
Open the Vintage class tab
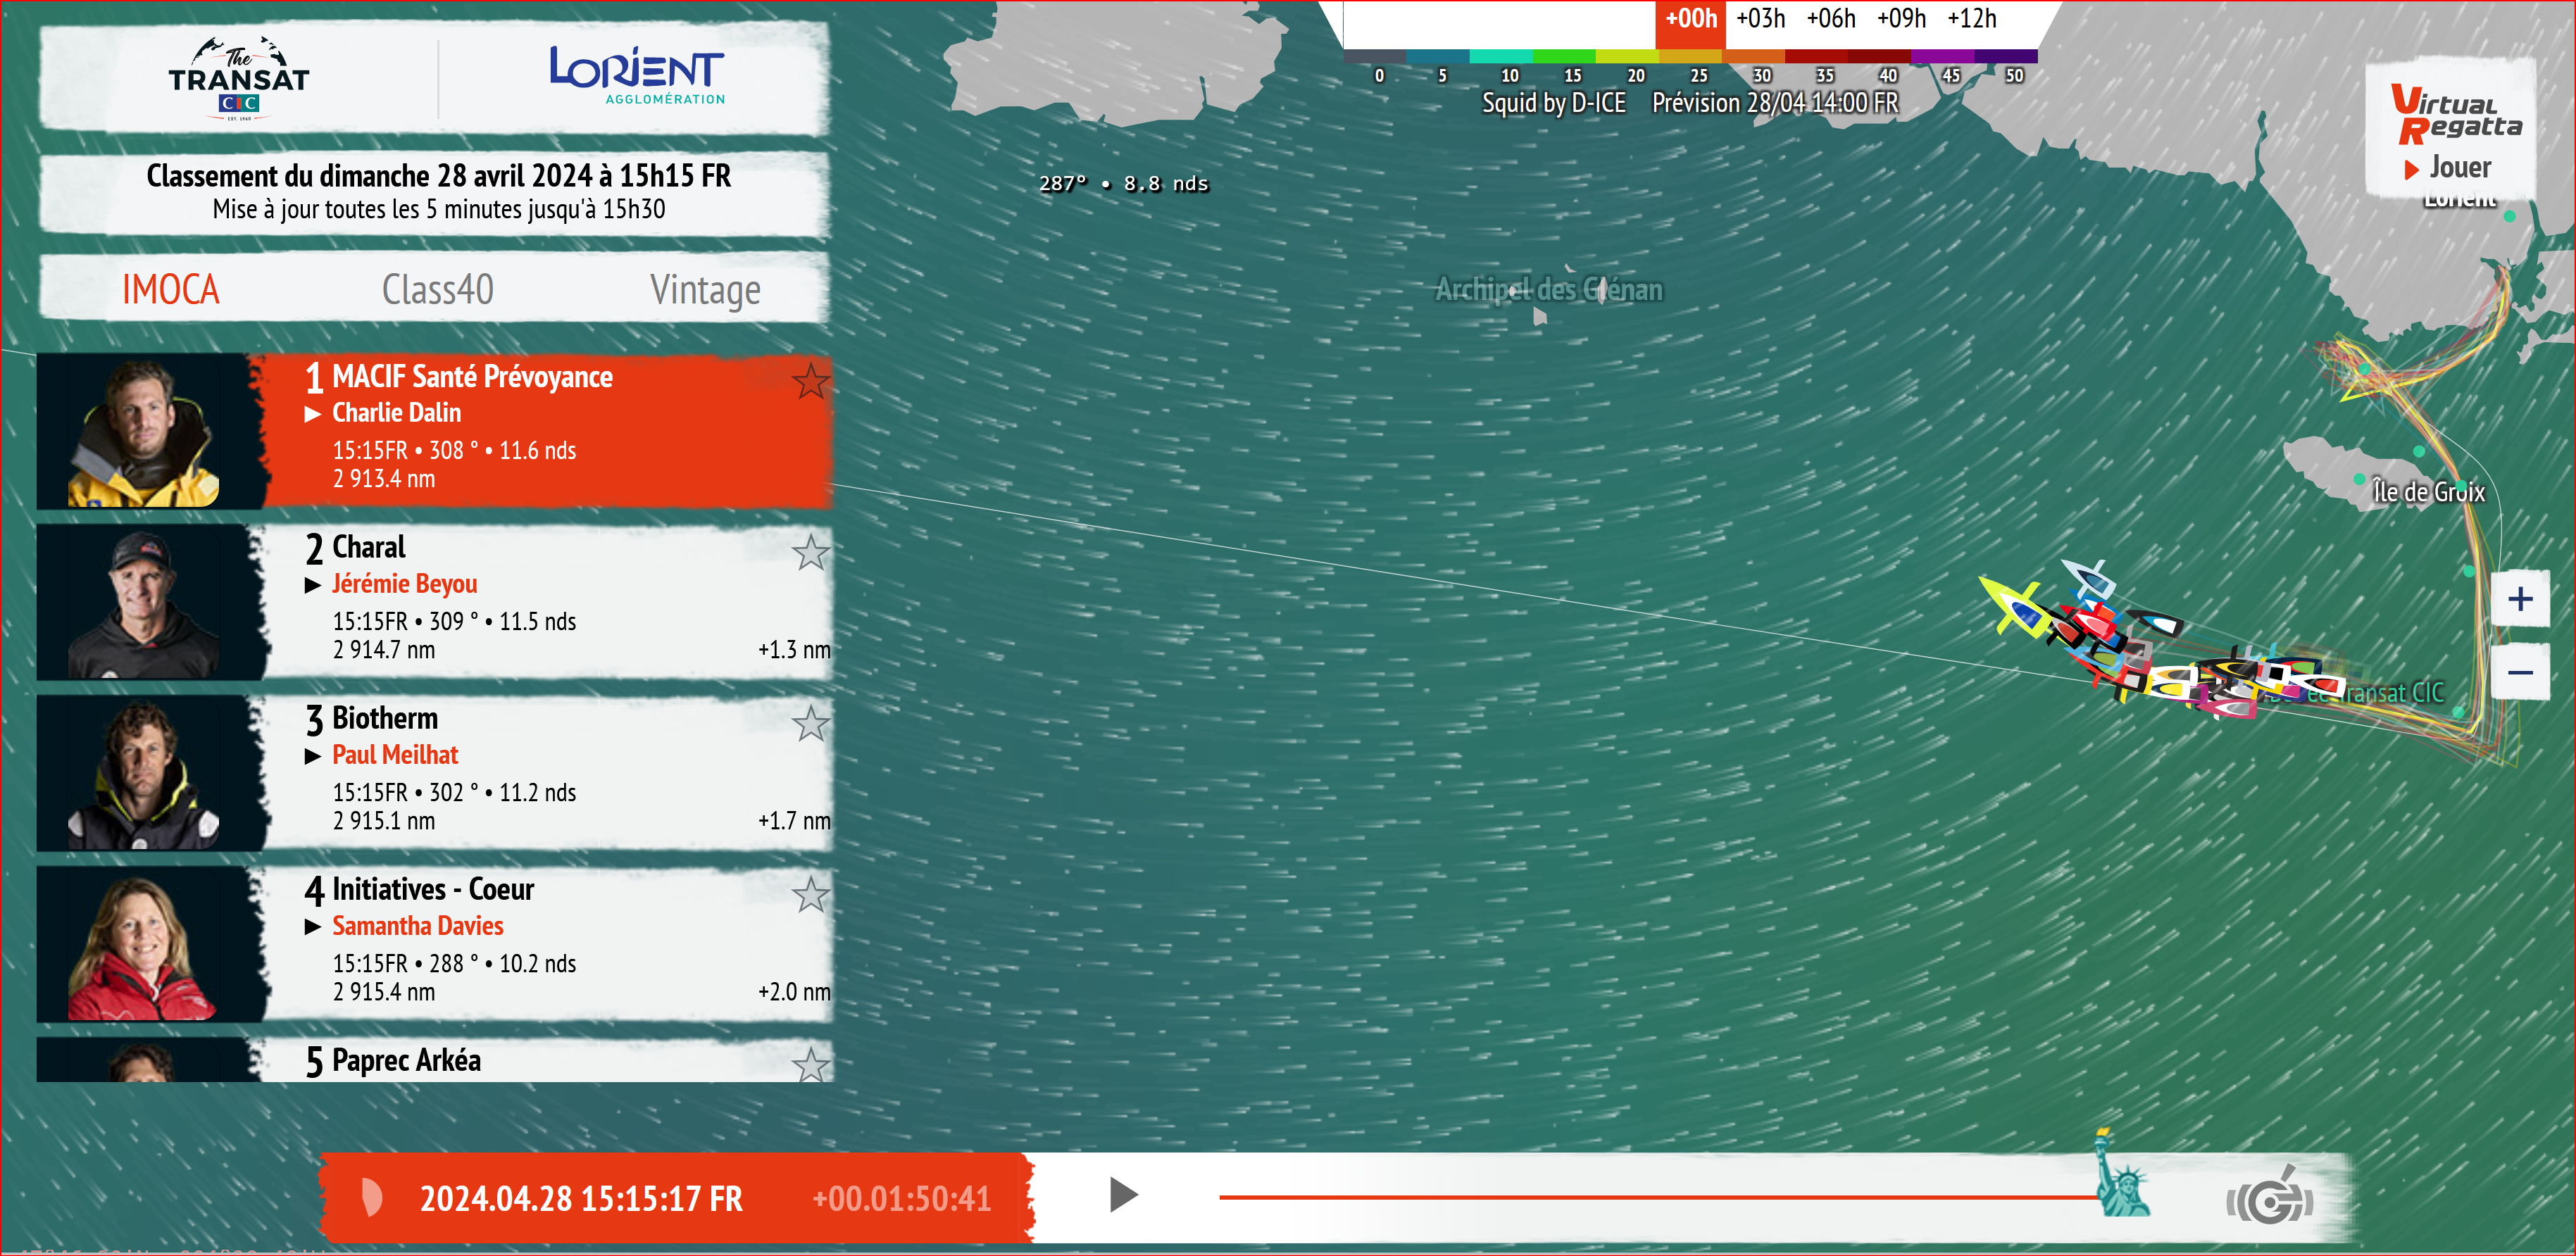tap(705, 290)
